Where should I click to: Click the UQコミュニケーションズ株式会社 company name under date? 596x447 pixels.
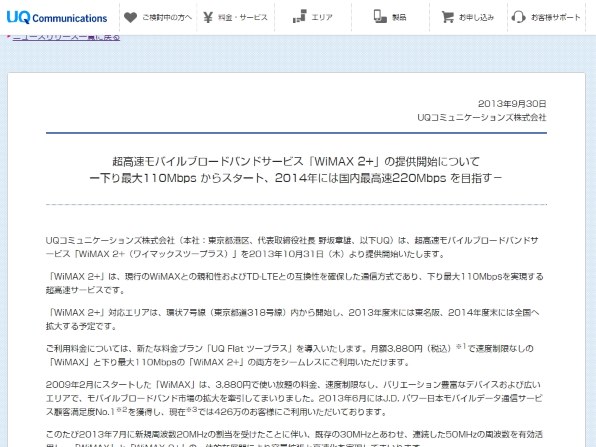click(x=482, y=117)
